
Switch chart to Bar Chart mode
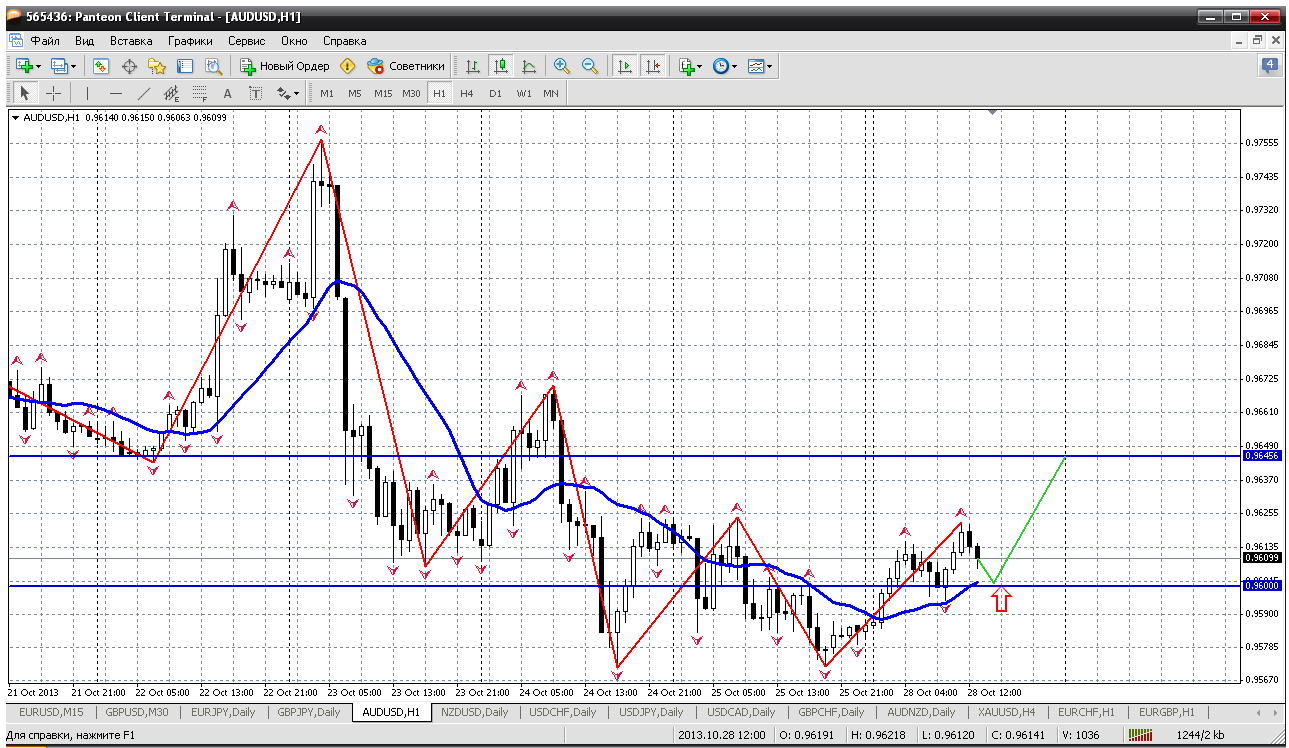pyautogui.click(x=473, y=66)
